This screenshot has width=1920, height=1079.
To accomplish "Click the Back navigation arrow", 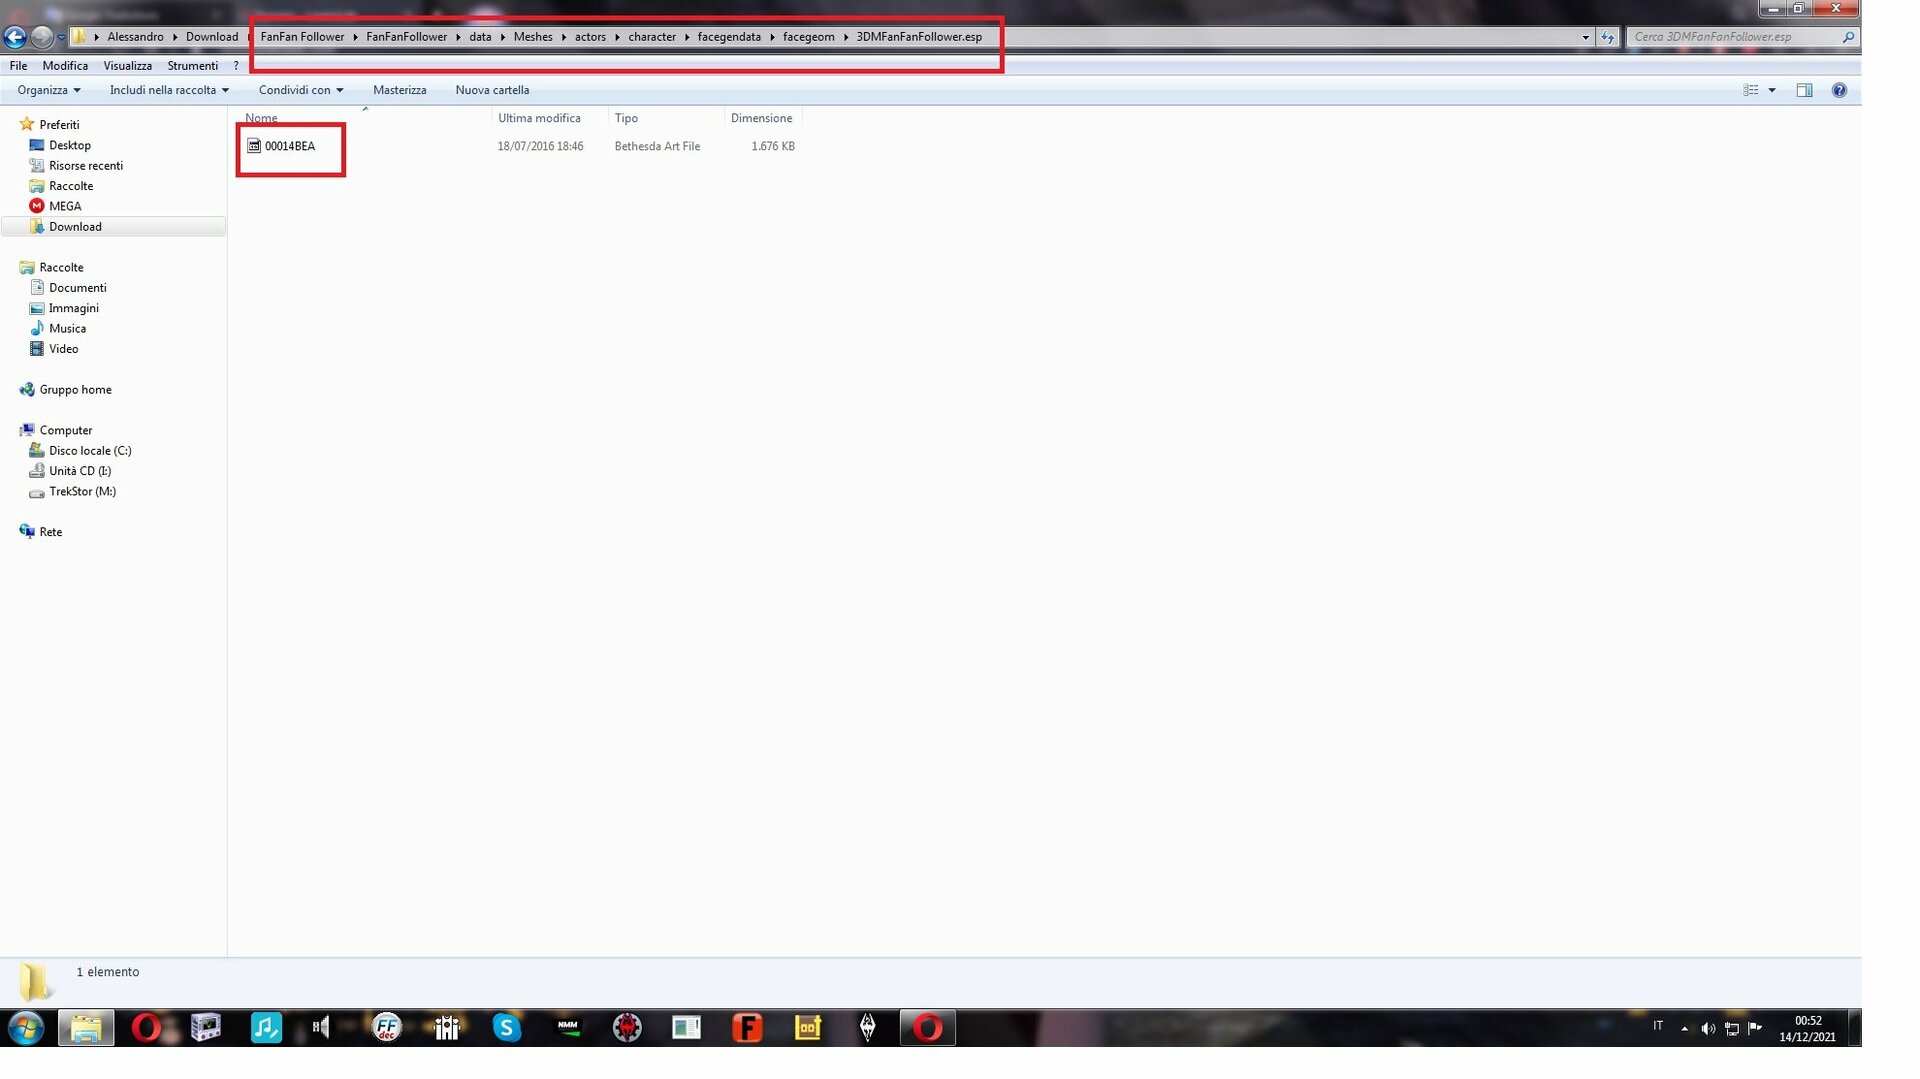I will tap(15, 37).
